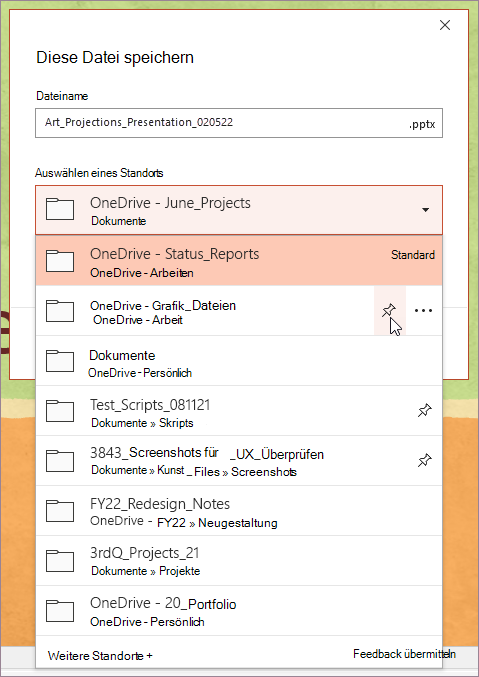Pick FY22_Redesign_Notes folder

click(239, 510)
